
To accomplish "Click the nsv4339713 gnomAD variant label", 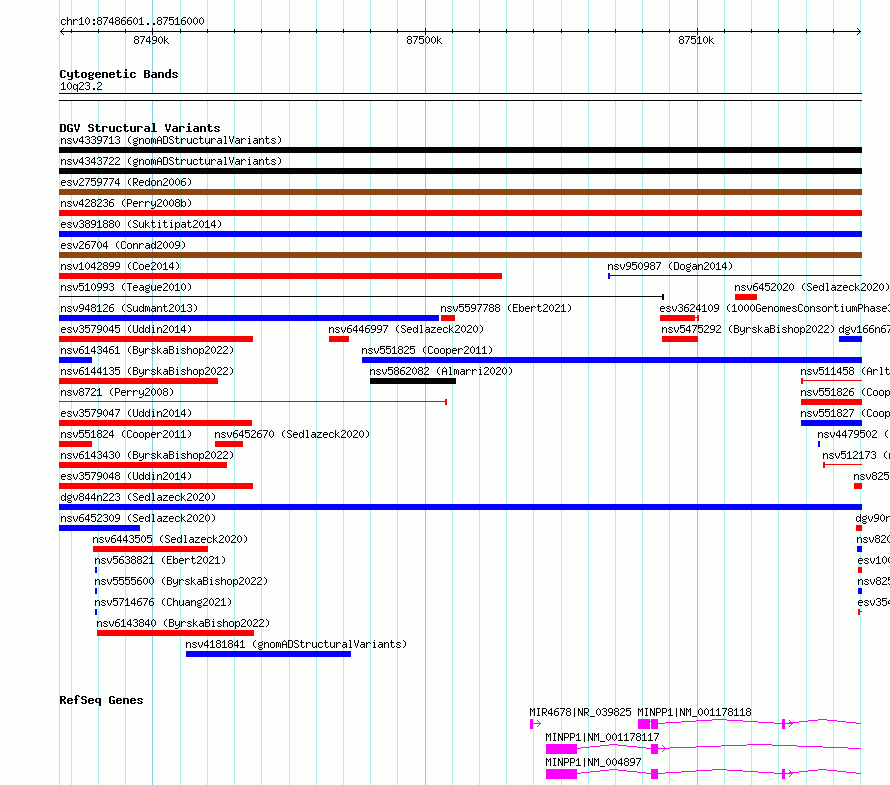I will pos(171,140).
